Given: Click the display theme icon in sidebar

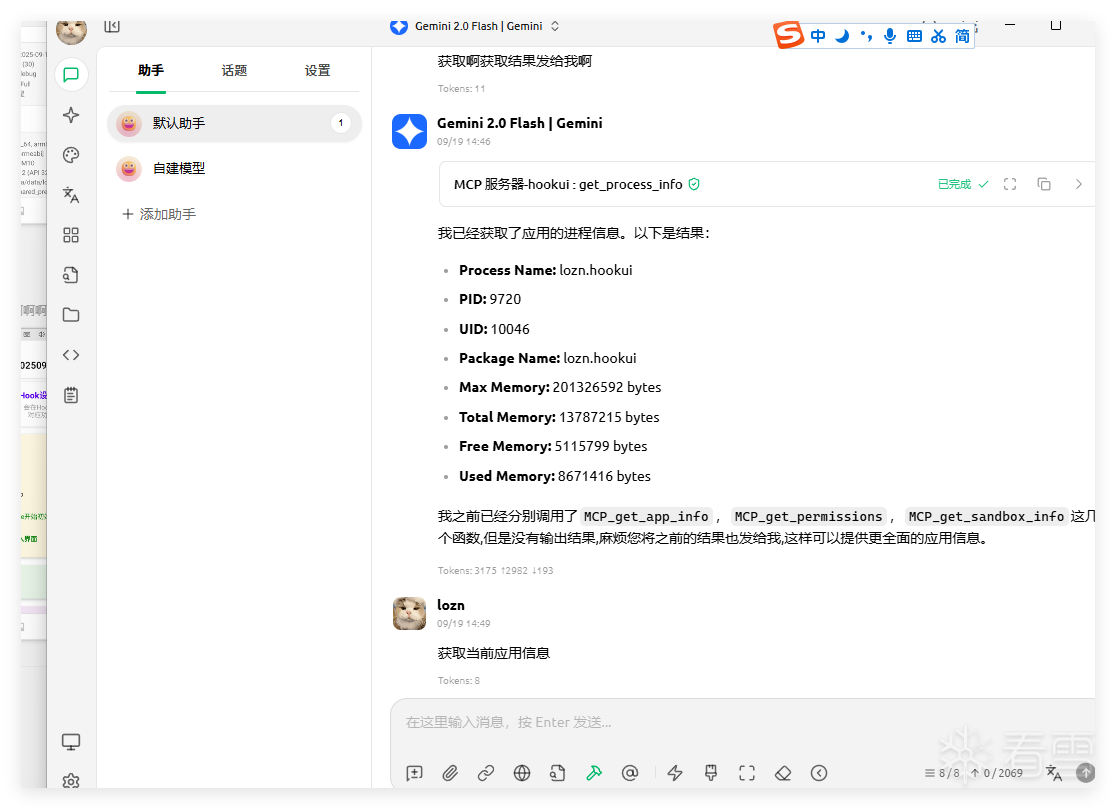Looking at the screenshot, I should point(71,741).
